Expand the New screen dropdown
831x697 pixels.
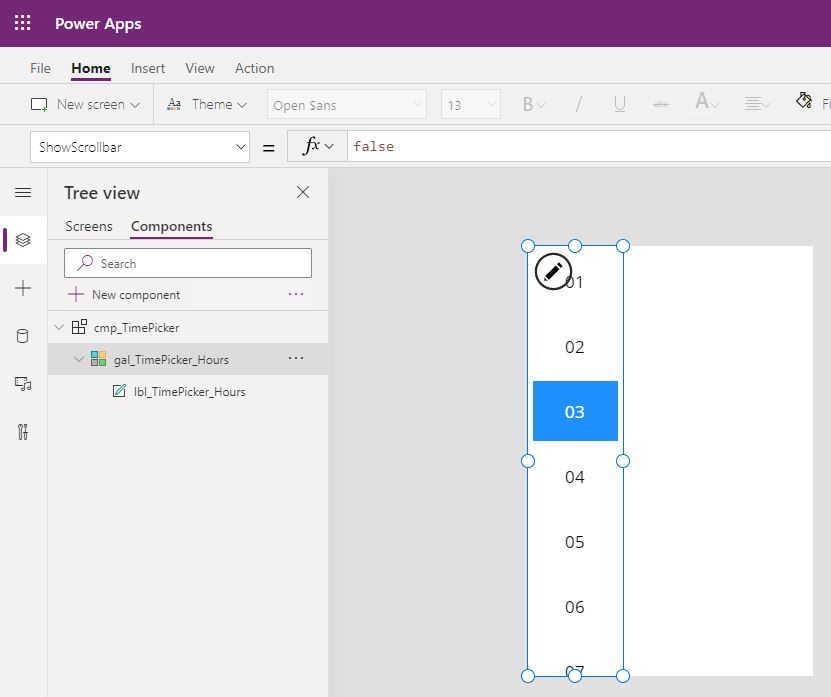tap(85, 104)
